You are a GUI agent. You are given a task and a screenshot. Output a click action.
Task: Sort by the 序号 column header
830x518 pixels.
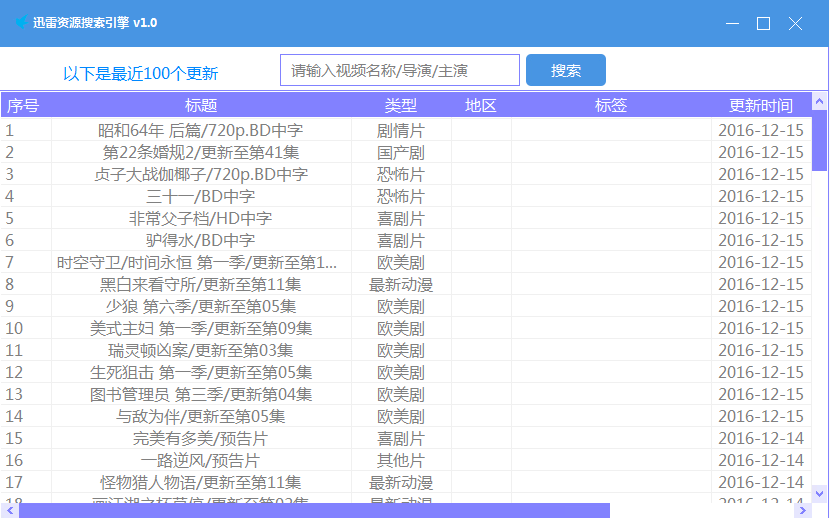pyautogui.click(x=24, y=105)
